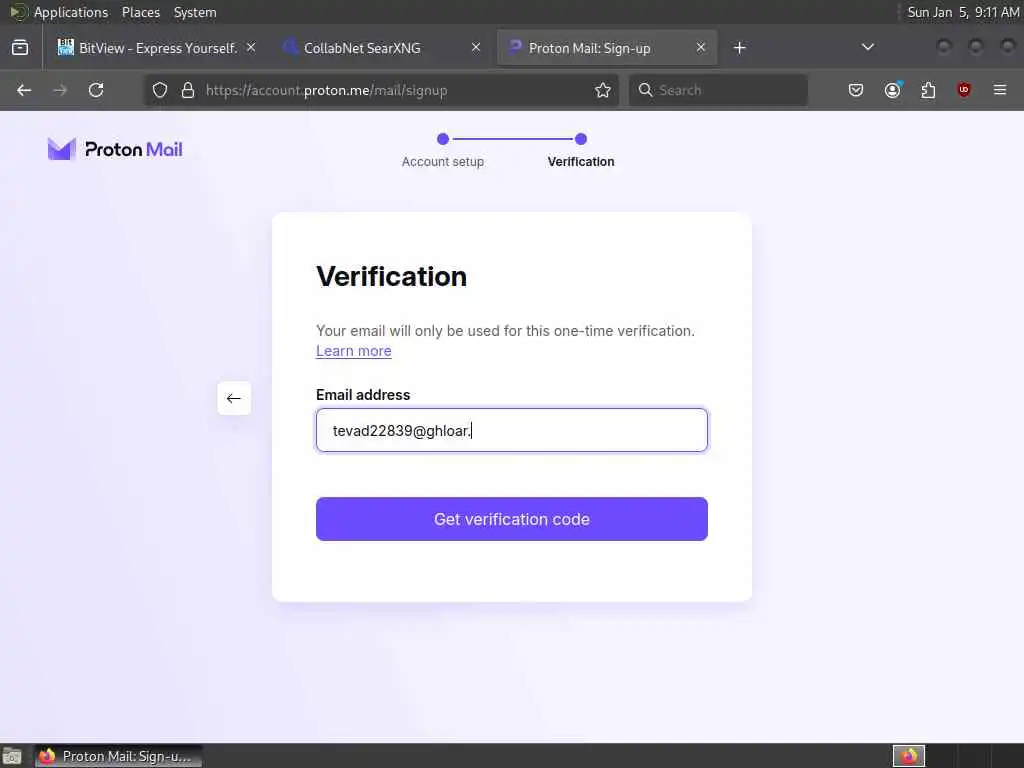Select Proton Mail window in taskbar
This screenshot has width=1024, height=768.
118,756
